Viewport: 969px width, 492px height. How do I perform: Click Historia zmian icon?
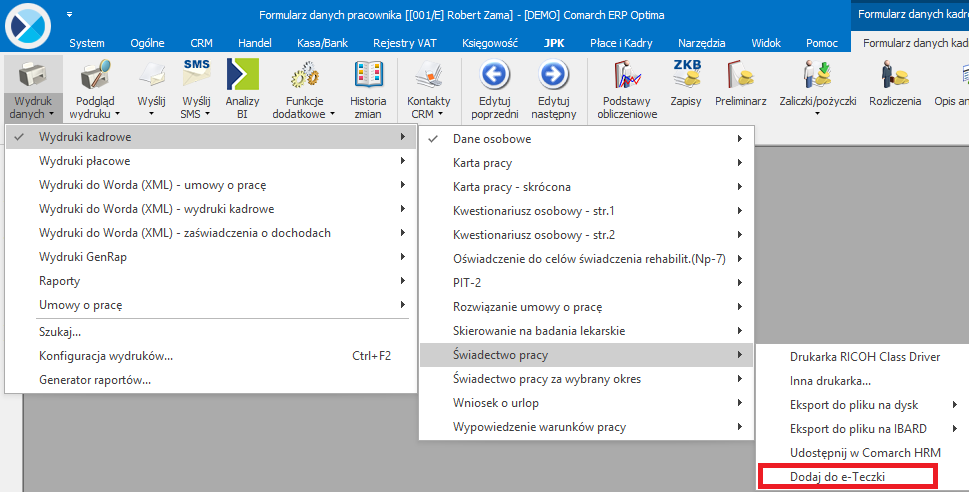pyautogui.click(x=368, y=77)
